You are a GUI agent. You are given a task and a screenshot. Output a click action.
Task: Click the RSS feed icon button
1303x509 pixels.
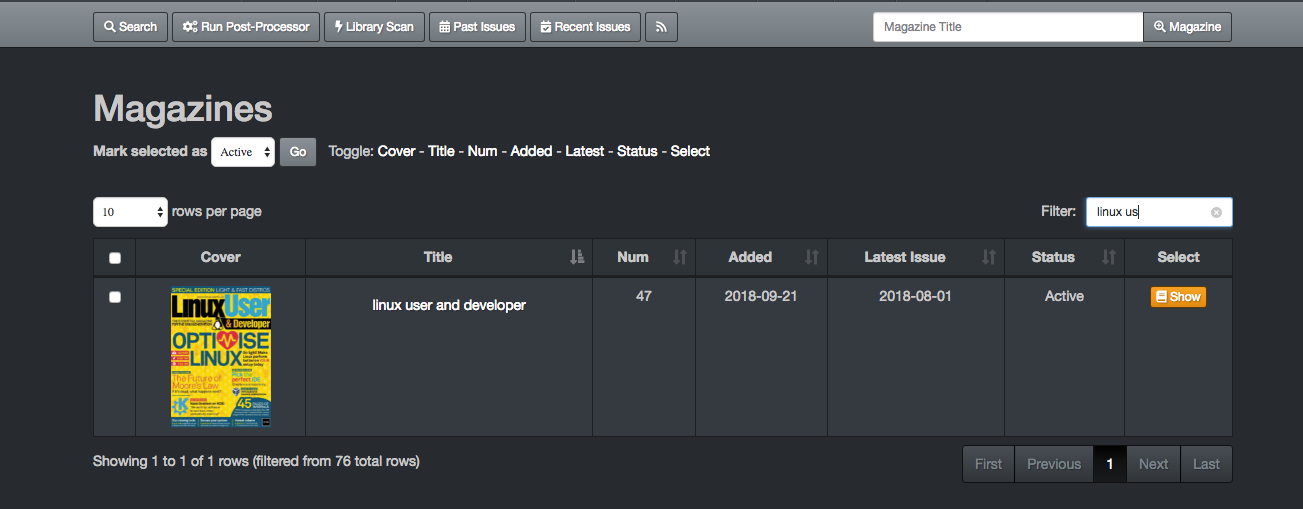point(661,27)
